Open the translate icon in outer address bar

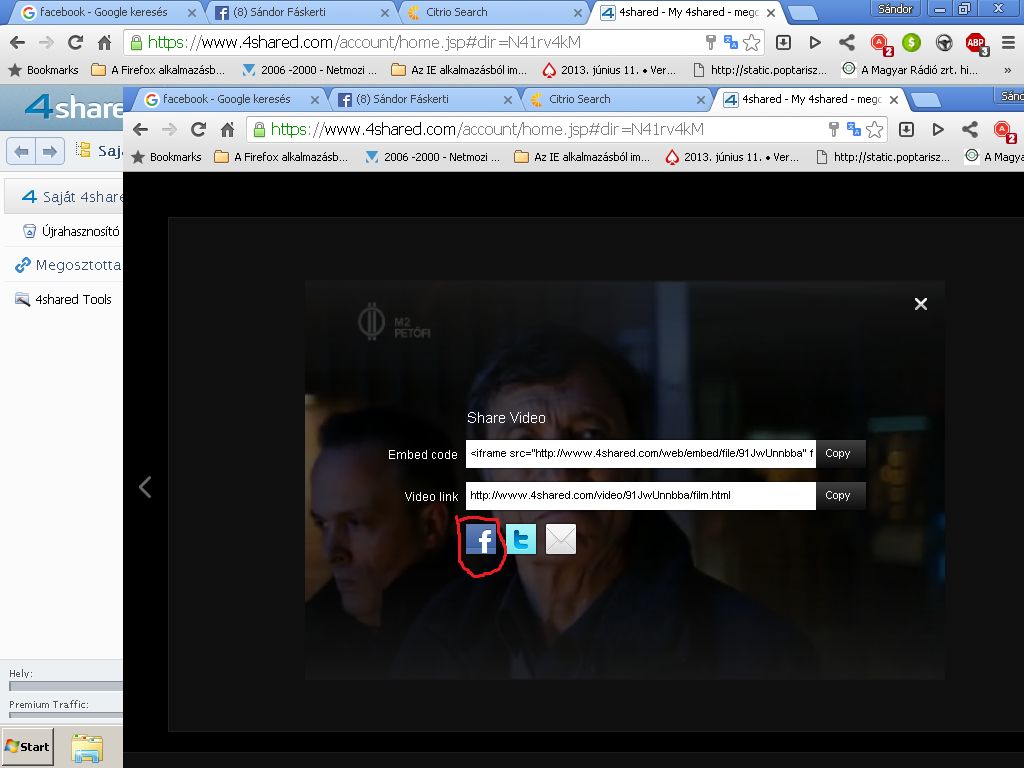coord(731,42)
